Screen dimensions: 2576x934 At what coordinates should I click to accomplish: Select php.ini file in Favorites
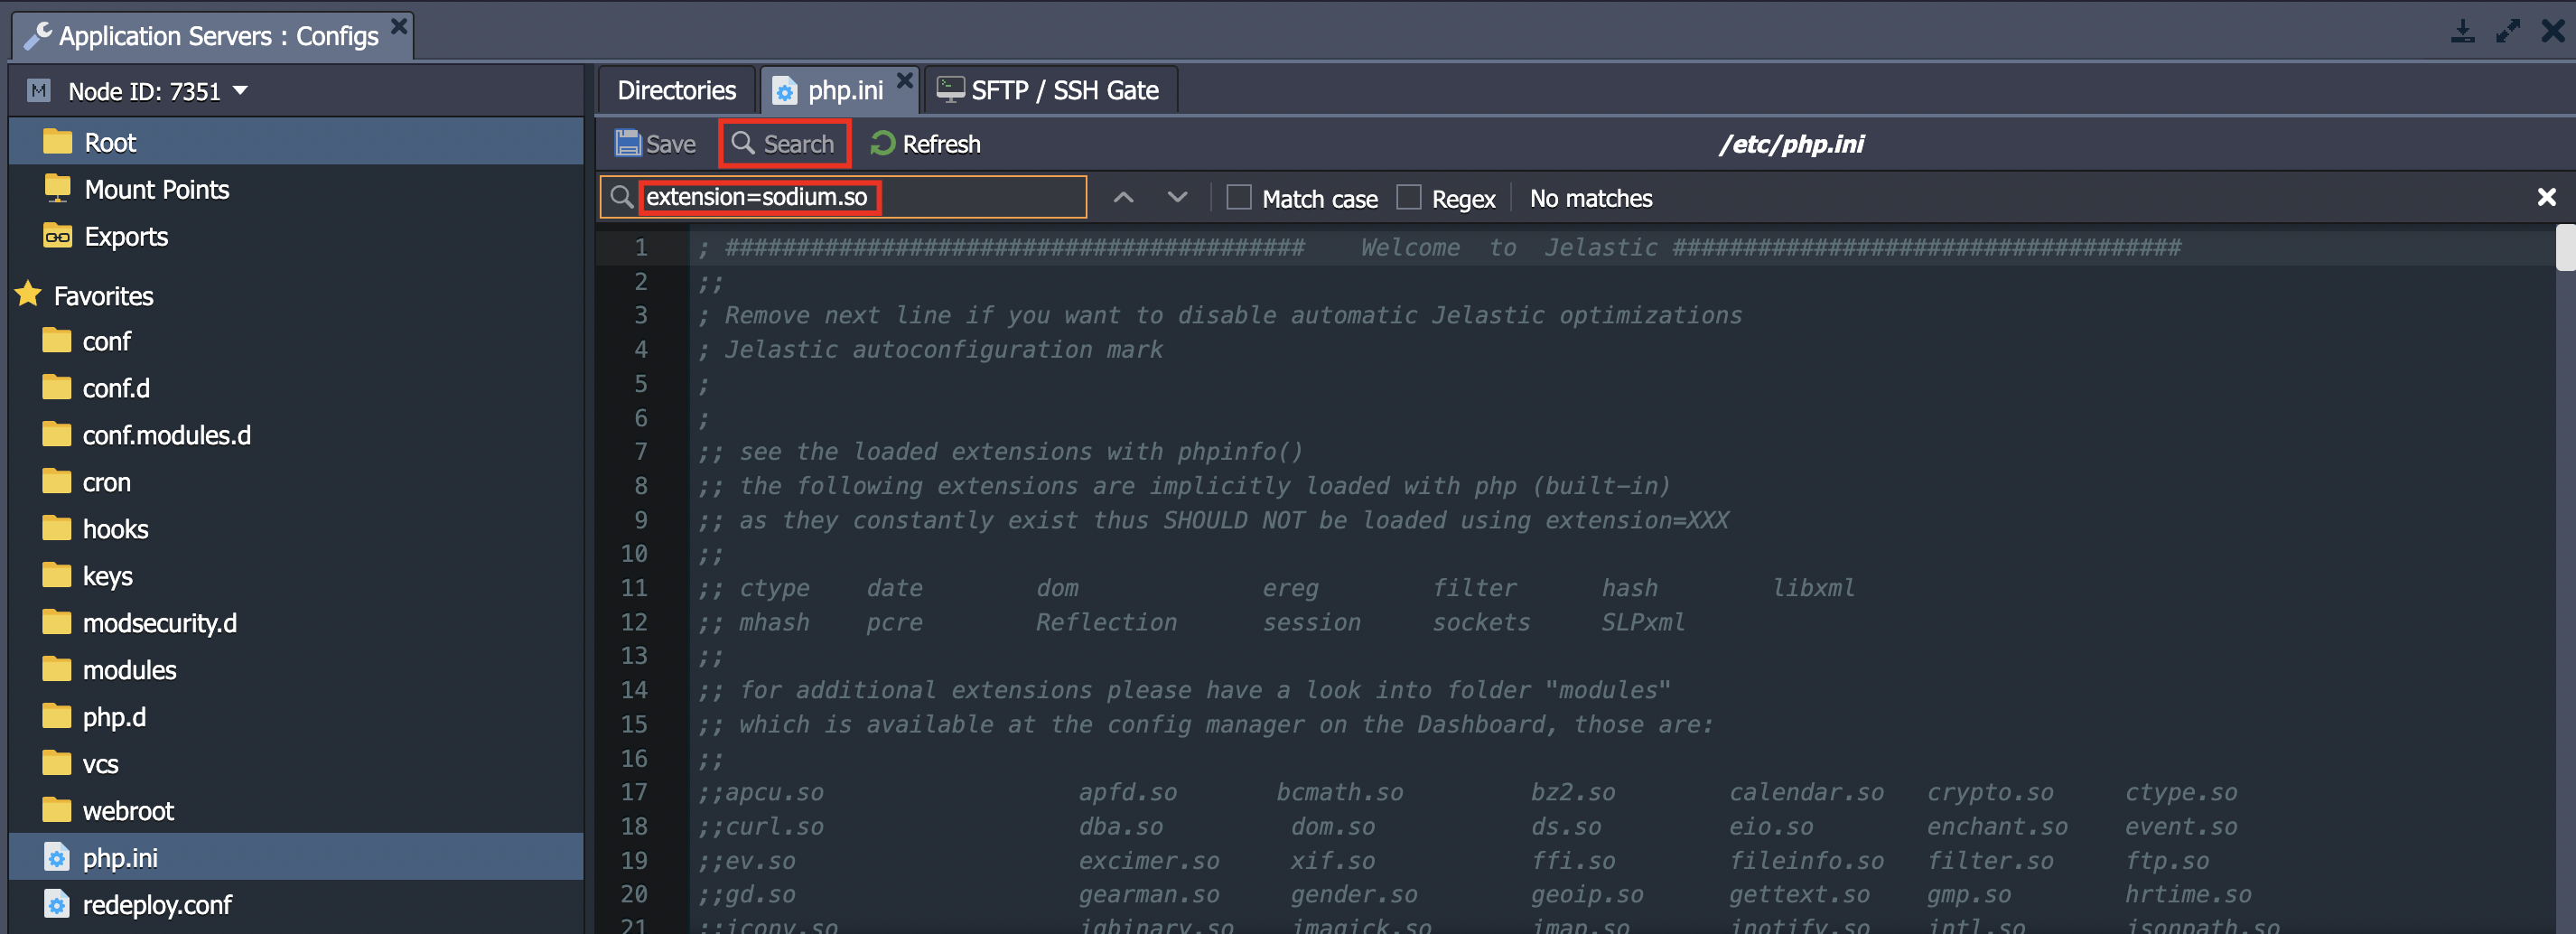click(x=296, y=857)
